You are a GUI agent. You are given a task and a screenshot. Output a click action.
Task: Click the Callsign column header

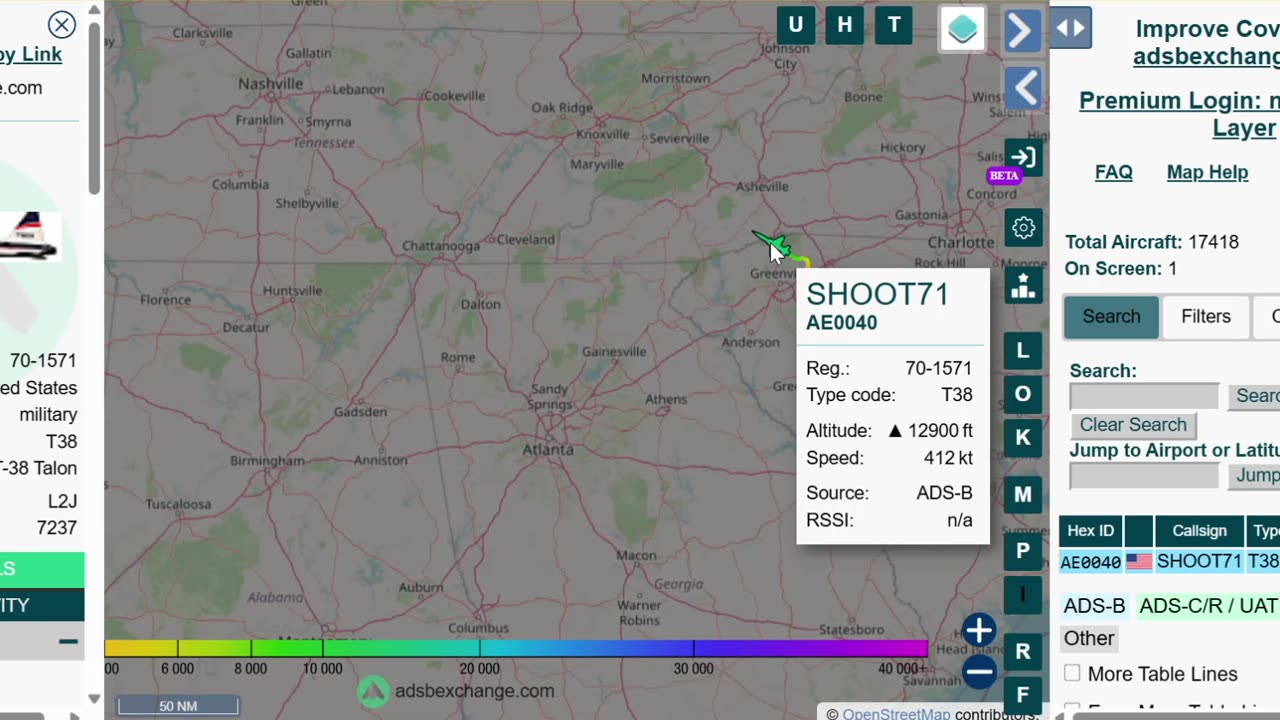click(x=1199, y=531)
